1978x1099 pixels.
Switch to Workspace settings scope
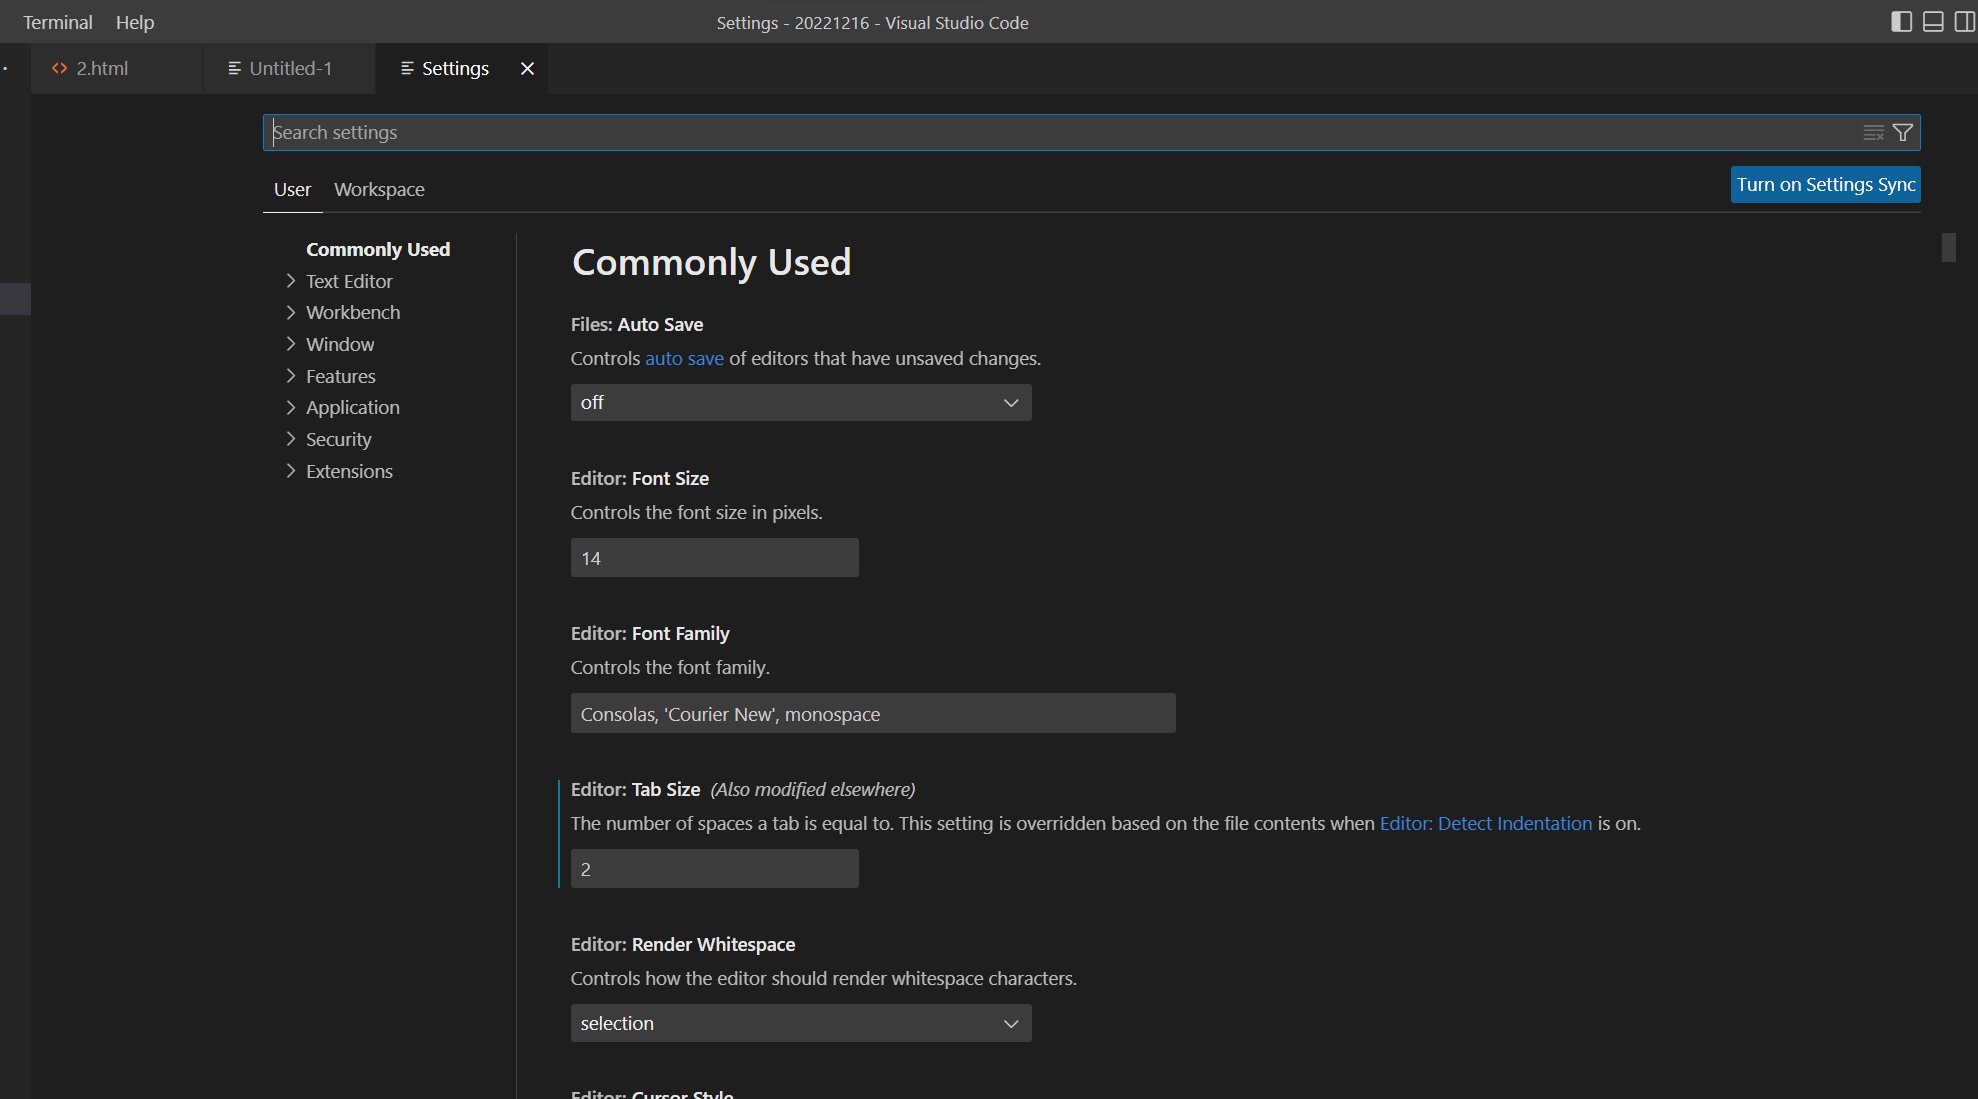tap(379, 189)
